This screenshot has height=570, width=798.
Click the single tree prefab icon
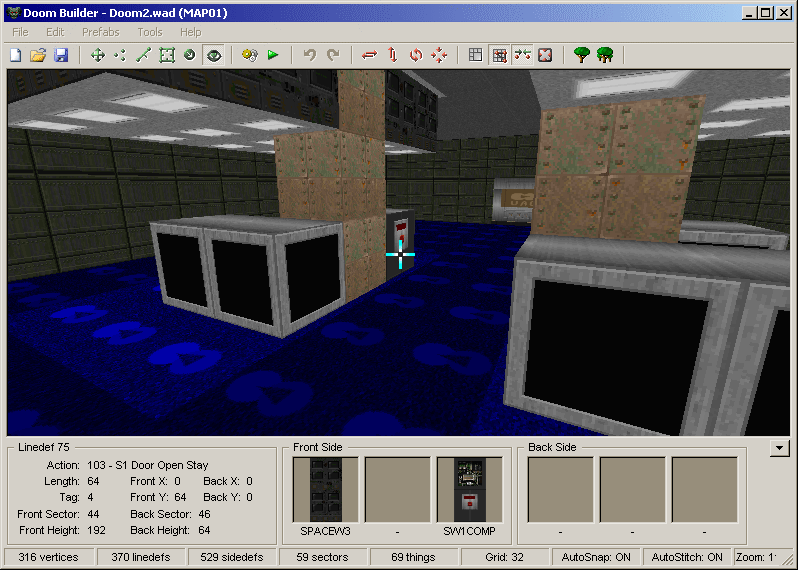click(x=582, y=55)
